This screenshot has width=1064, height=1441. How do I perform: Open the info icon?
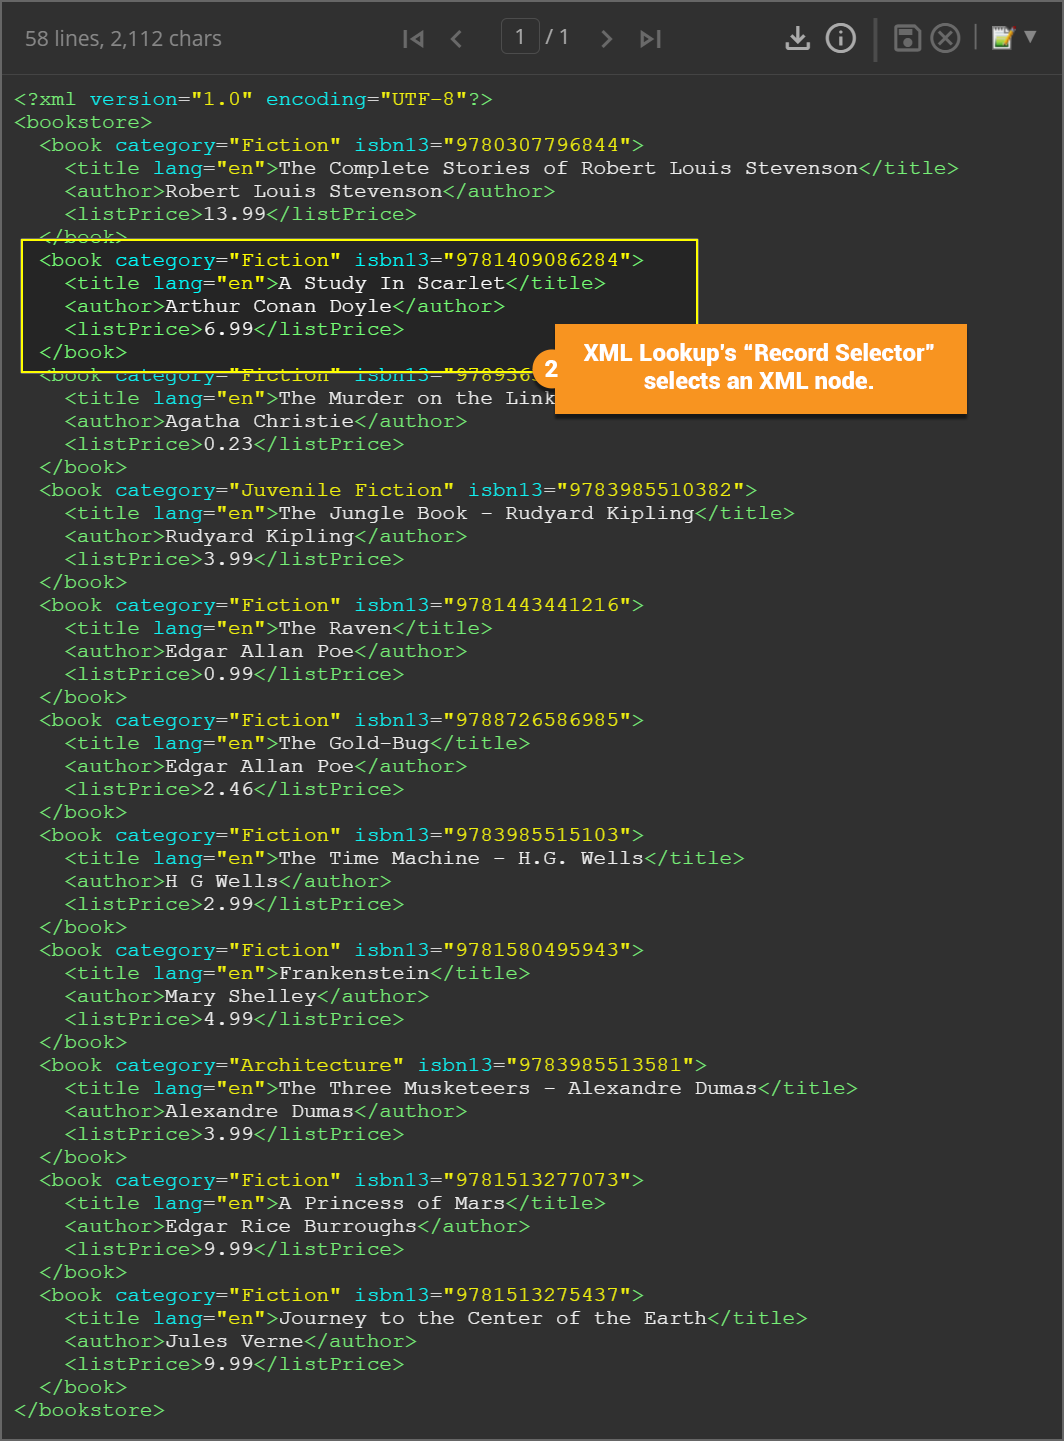coord(841,38)
